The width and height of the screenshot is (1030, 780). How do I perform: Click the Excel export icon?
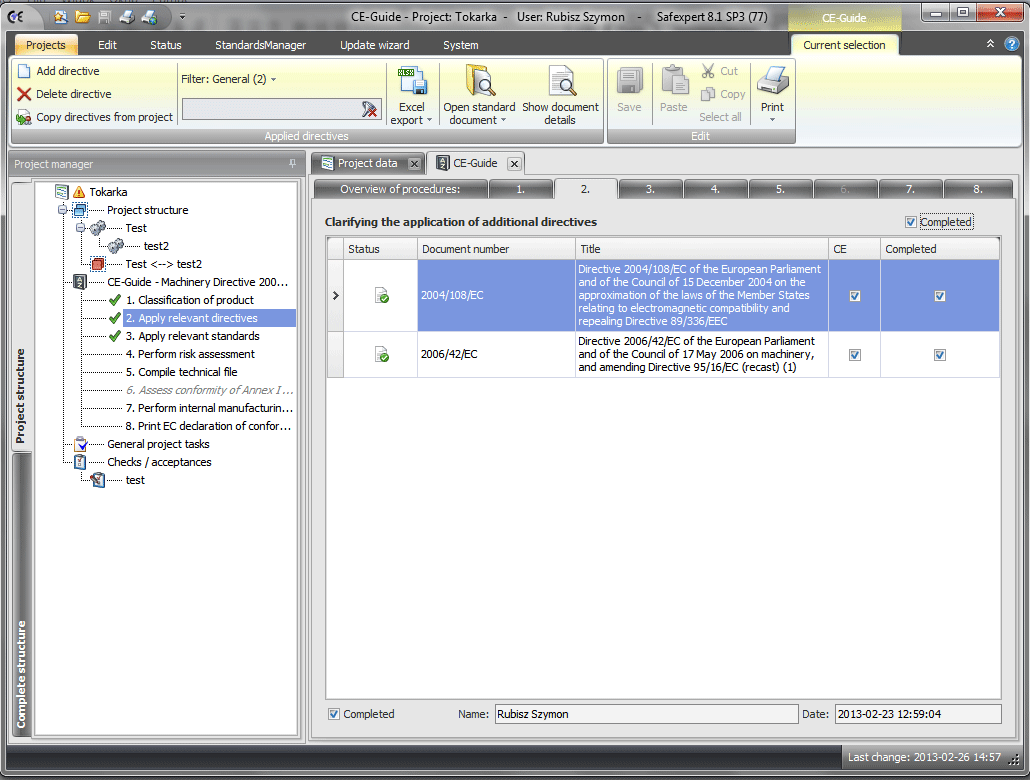pos(412,82)
